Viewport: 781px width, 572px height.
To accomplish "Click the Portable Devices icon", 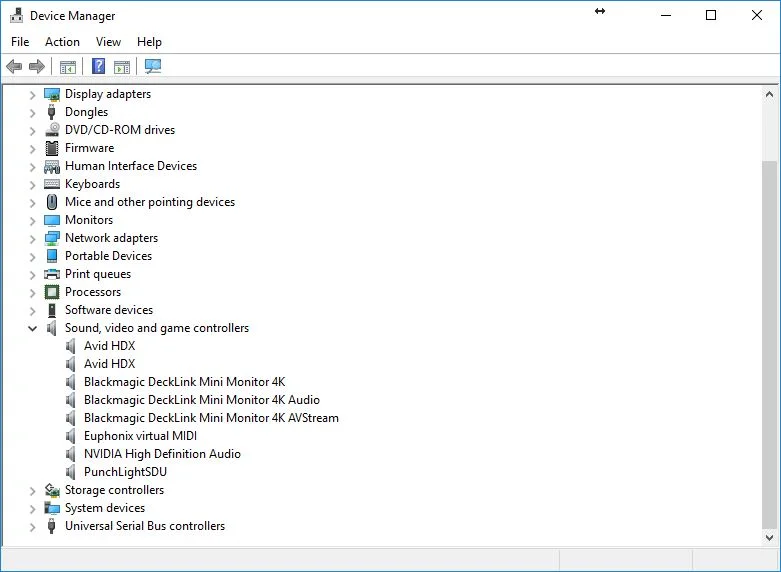I will click(x=52, y=256).
